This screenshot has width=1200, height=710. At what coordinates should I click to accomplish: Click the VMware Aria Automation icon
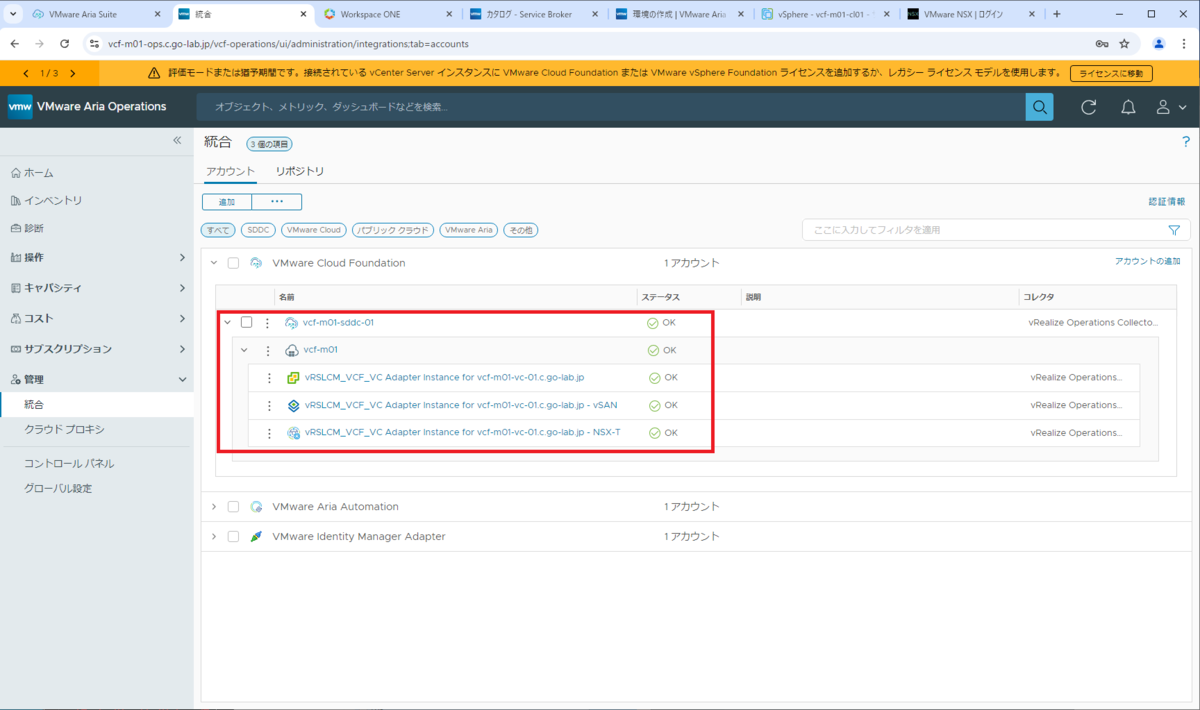(x=256, y=507)
